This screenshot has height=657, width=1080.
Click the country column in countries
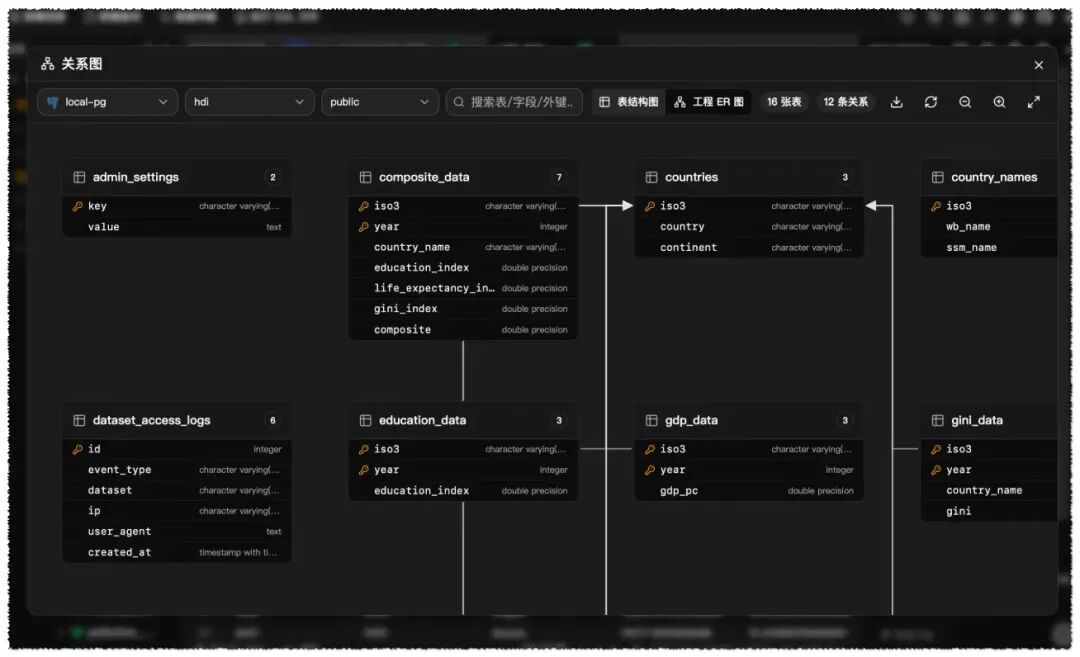pyautogui.click(x=749, y=227)
